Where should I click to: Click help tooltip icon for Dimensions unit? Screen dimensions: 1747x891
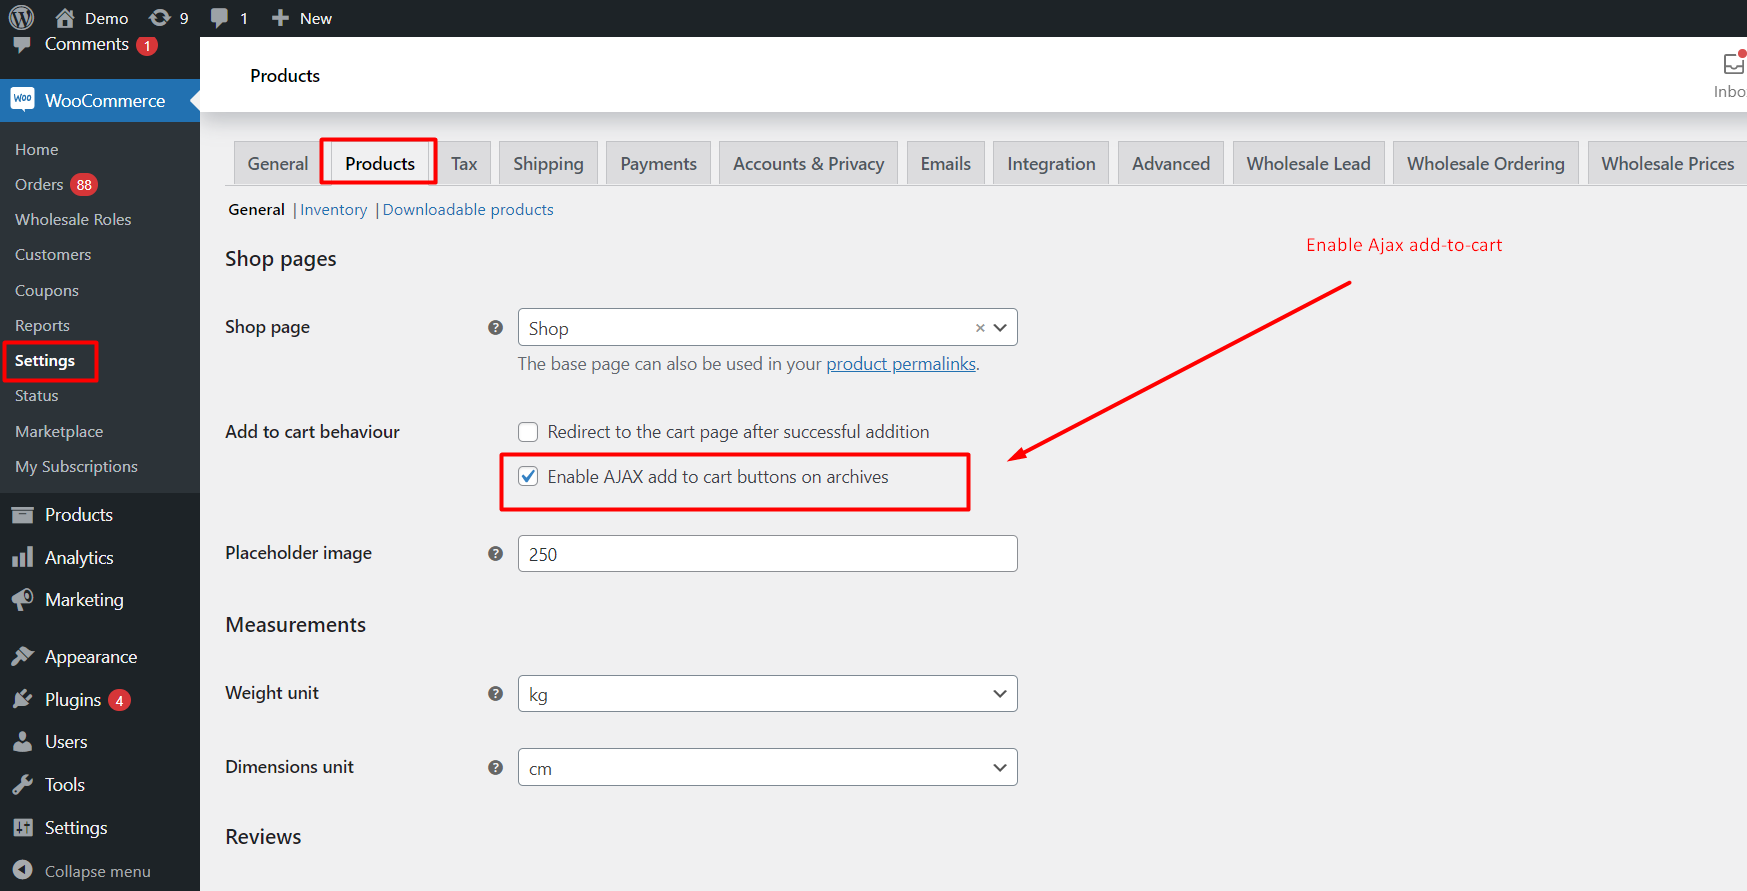(495, 767)
